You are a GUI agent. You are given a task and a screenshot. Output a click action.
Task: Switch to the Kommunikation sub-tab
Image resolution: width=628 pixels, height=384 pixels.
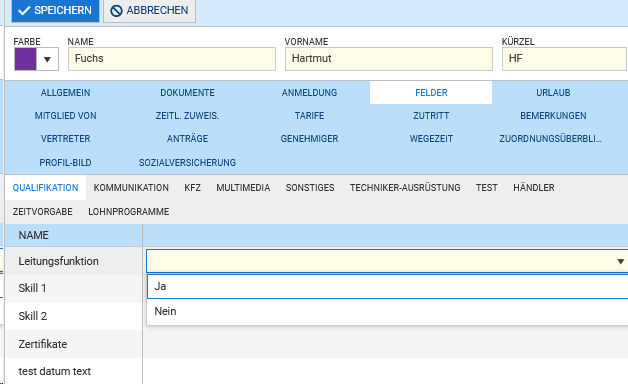(131, 188)
